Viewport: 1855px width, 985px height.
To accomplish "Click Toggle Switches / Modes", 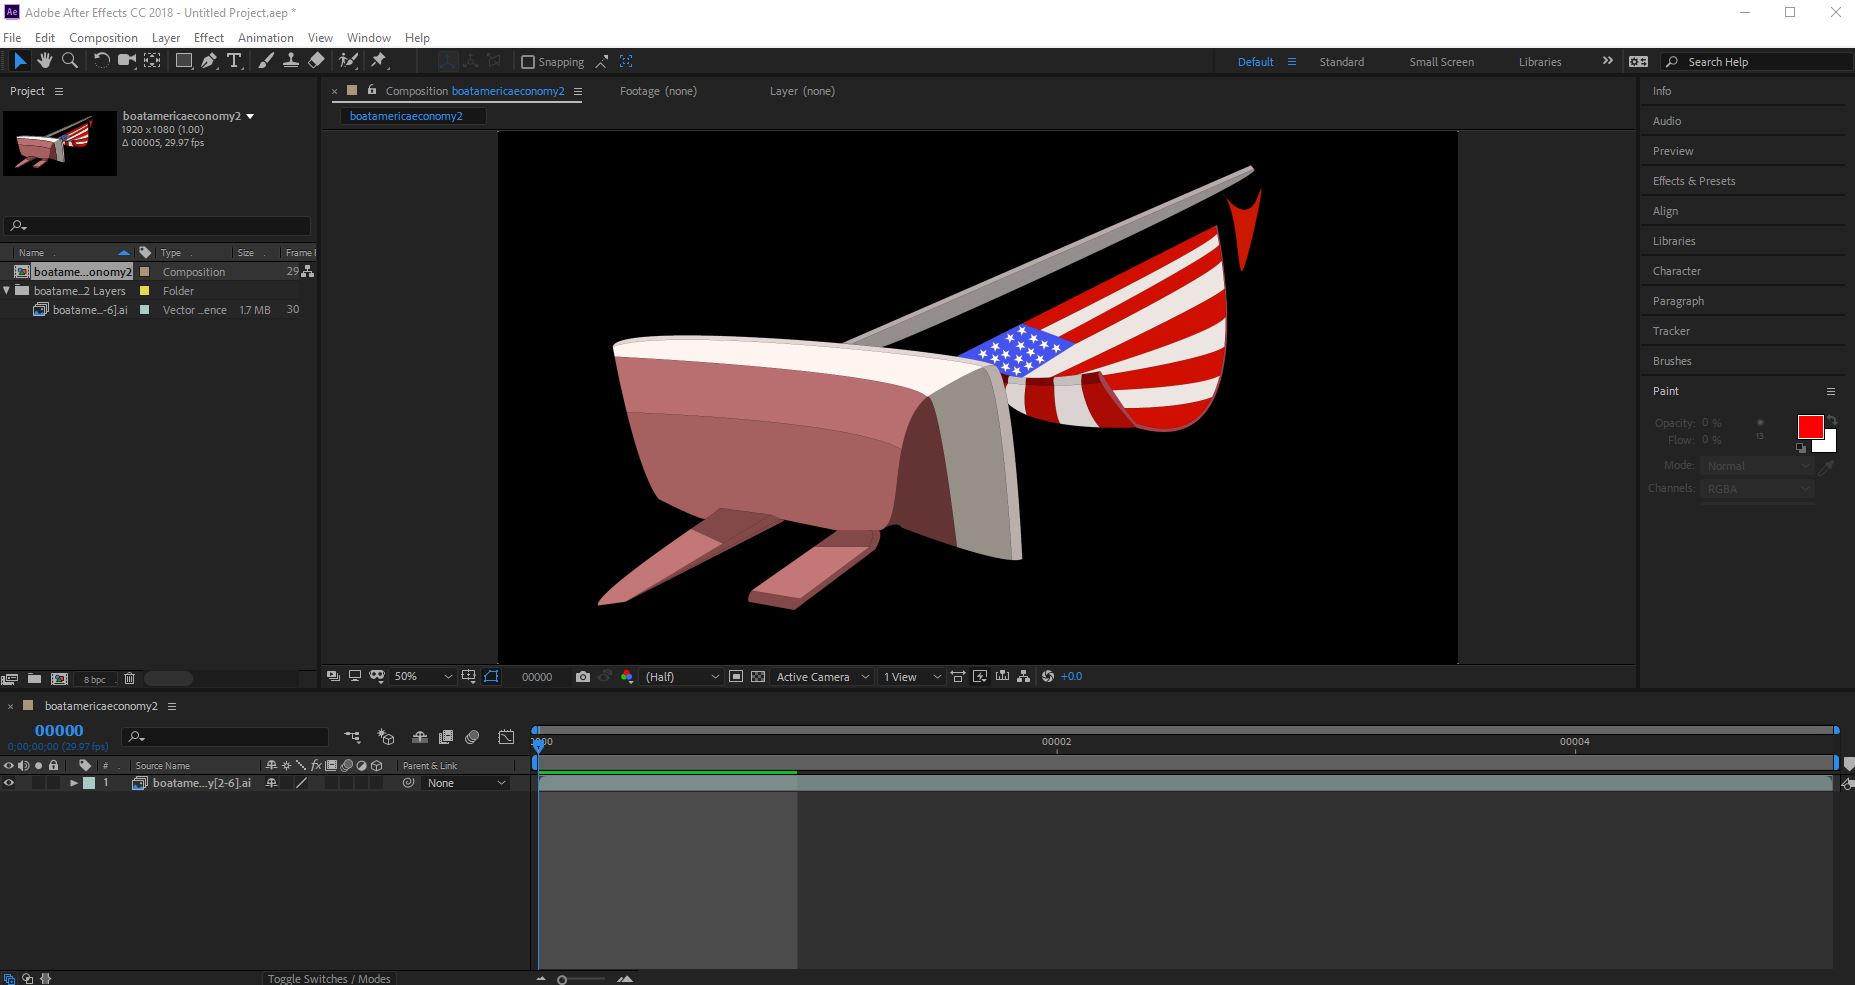I will click(328, 978).
